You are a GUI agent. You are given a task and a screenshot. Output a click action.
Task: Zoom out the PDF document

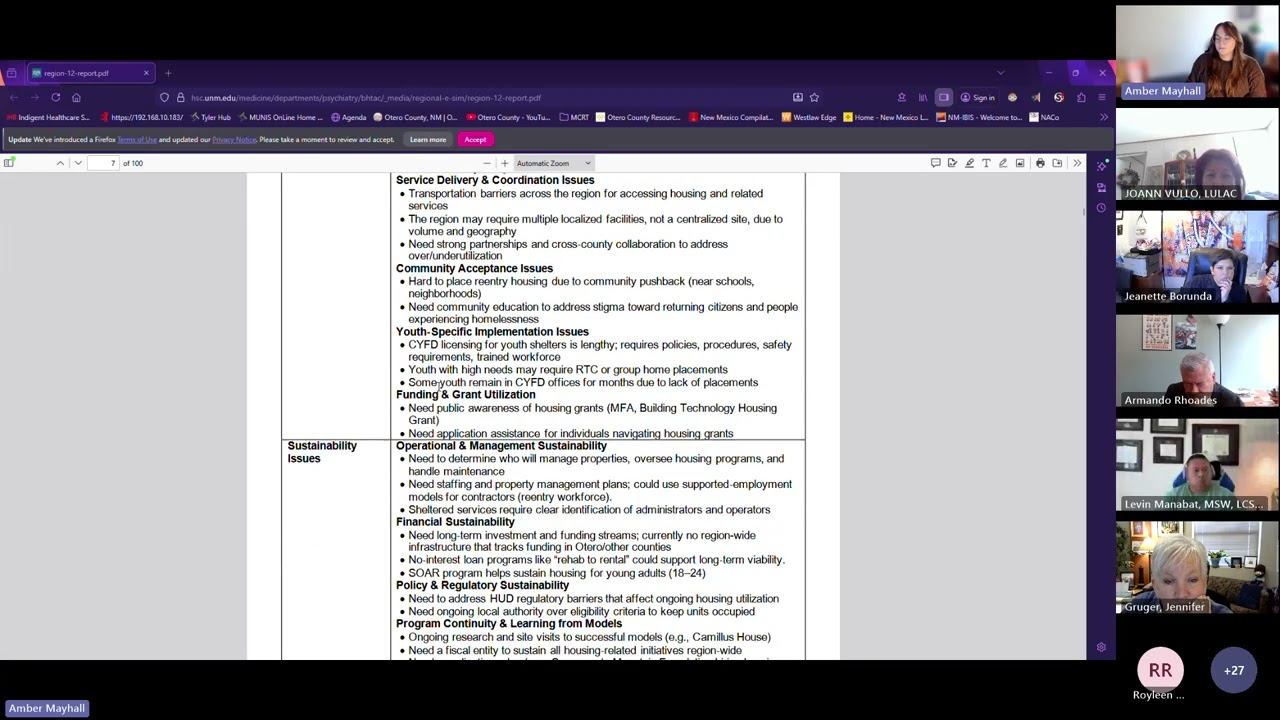pos(487,163)
